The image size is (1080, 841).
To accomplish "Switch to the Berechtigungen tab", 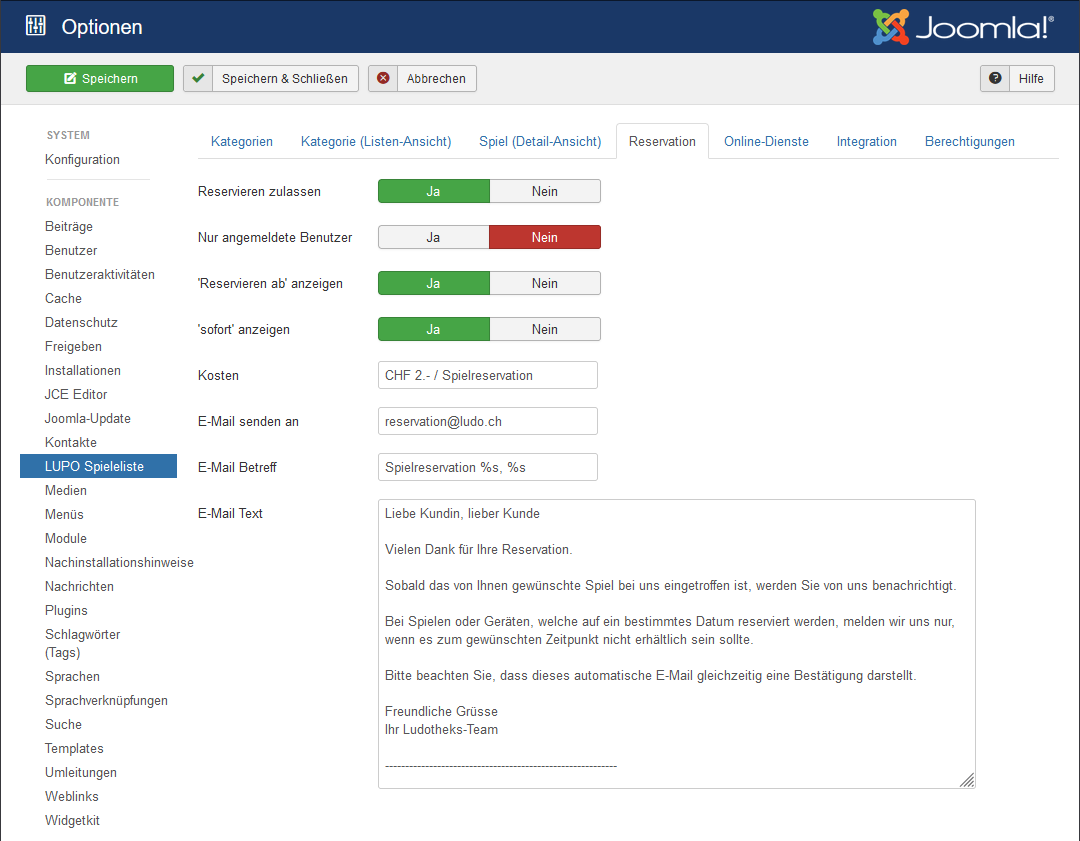I will [970, 141].
